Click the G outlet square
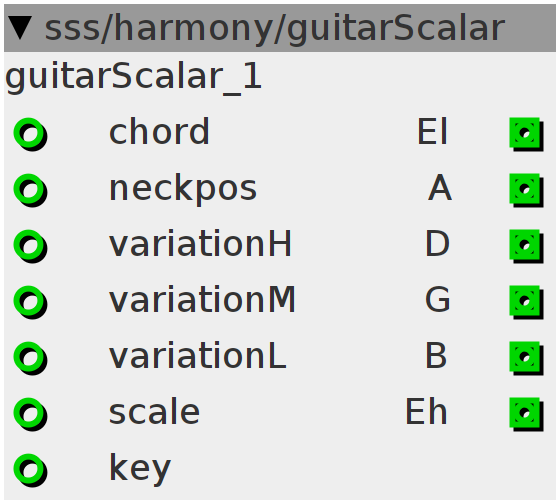This screenshot has width=560, height=504. [x=526, y=302]
